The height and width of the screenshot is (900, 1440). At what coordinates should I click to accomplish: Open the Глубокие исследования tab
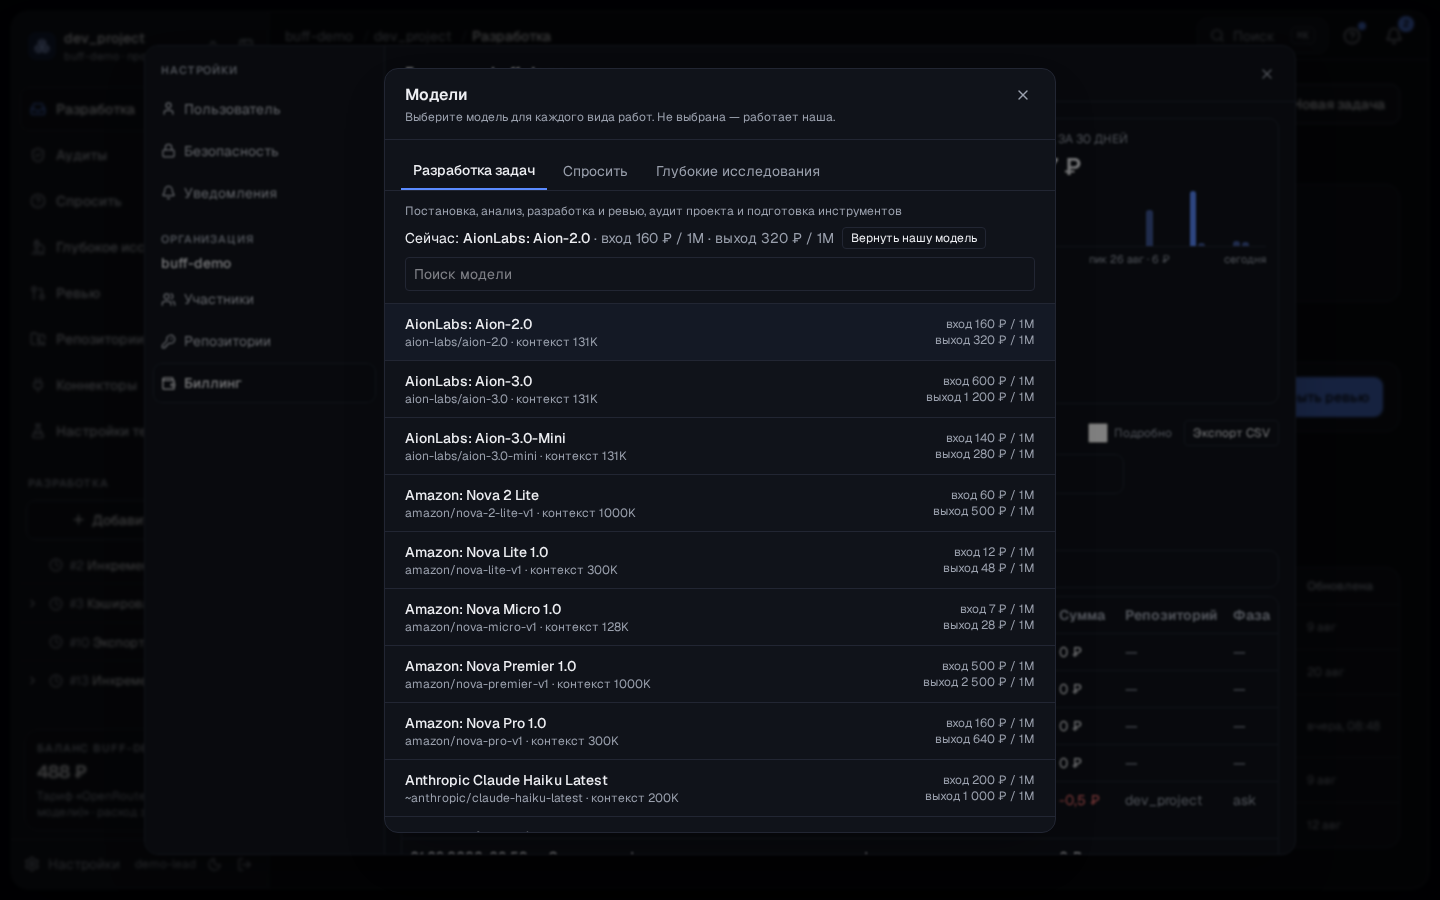[738, 171]
